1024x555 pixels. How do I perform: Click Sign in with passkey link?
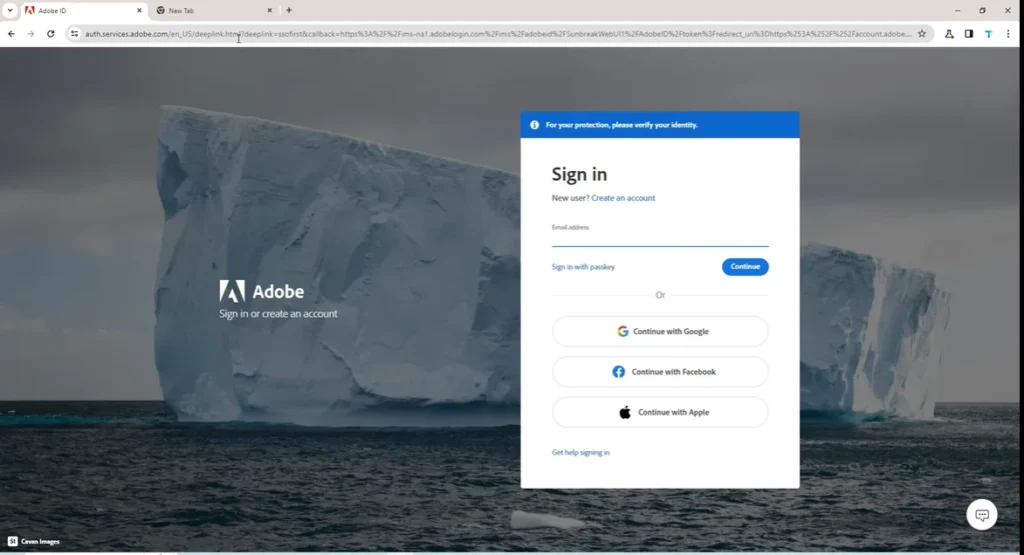tap(583, 267)
